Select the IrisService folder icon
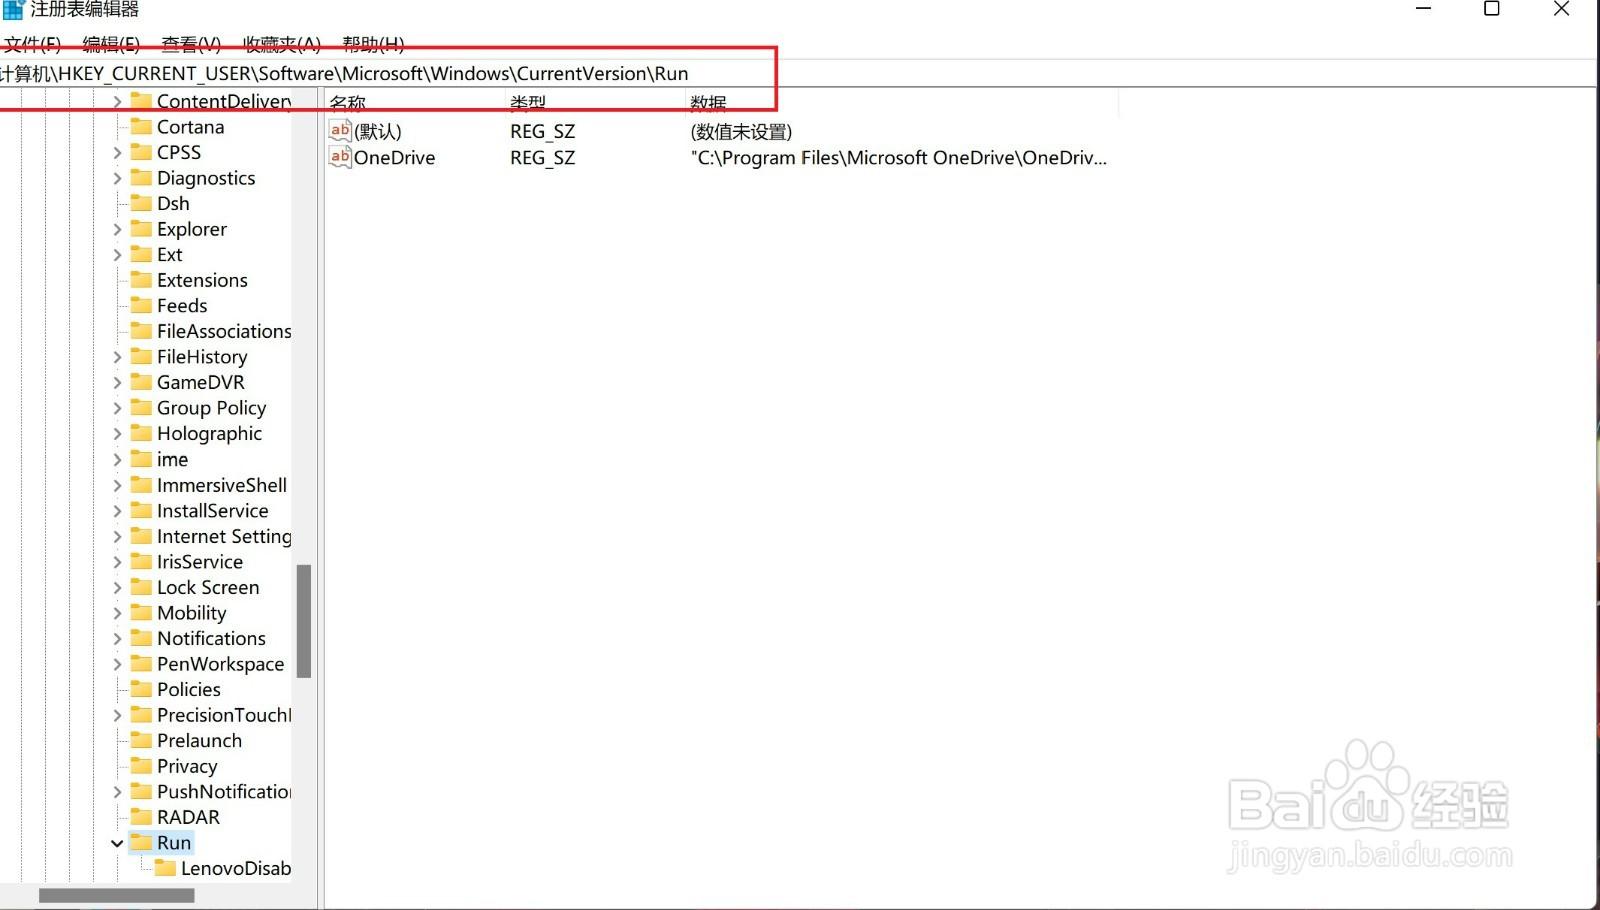This screenshot has width=1600, height=910. click(141, 561)
